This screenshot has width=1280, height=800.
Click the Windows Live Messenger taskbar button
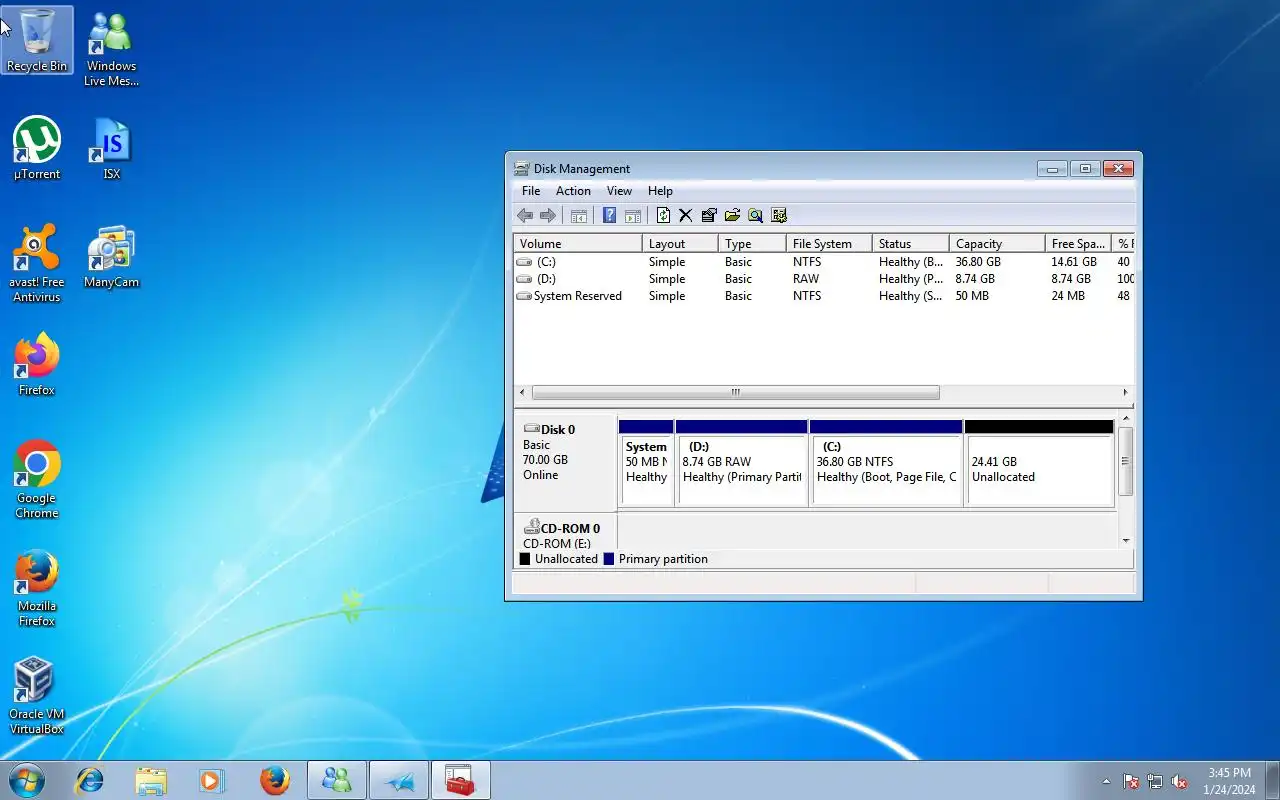337,780
